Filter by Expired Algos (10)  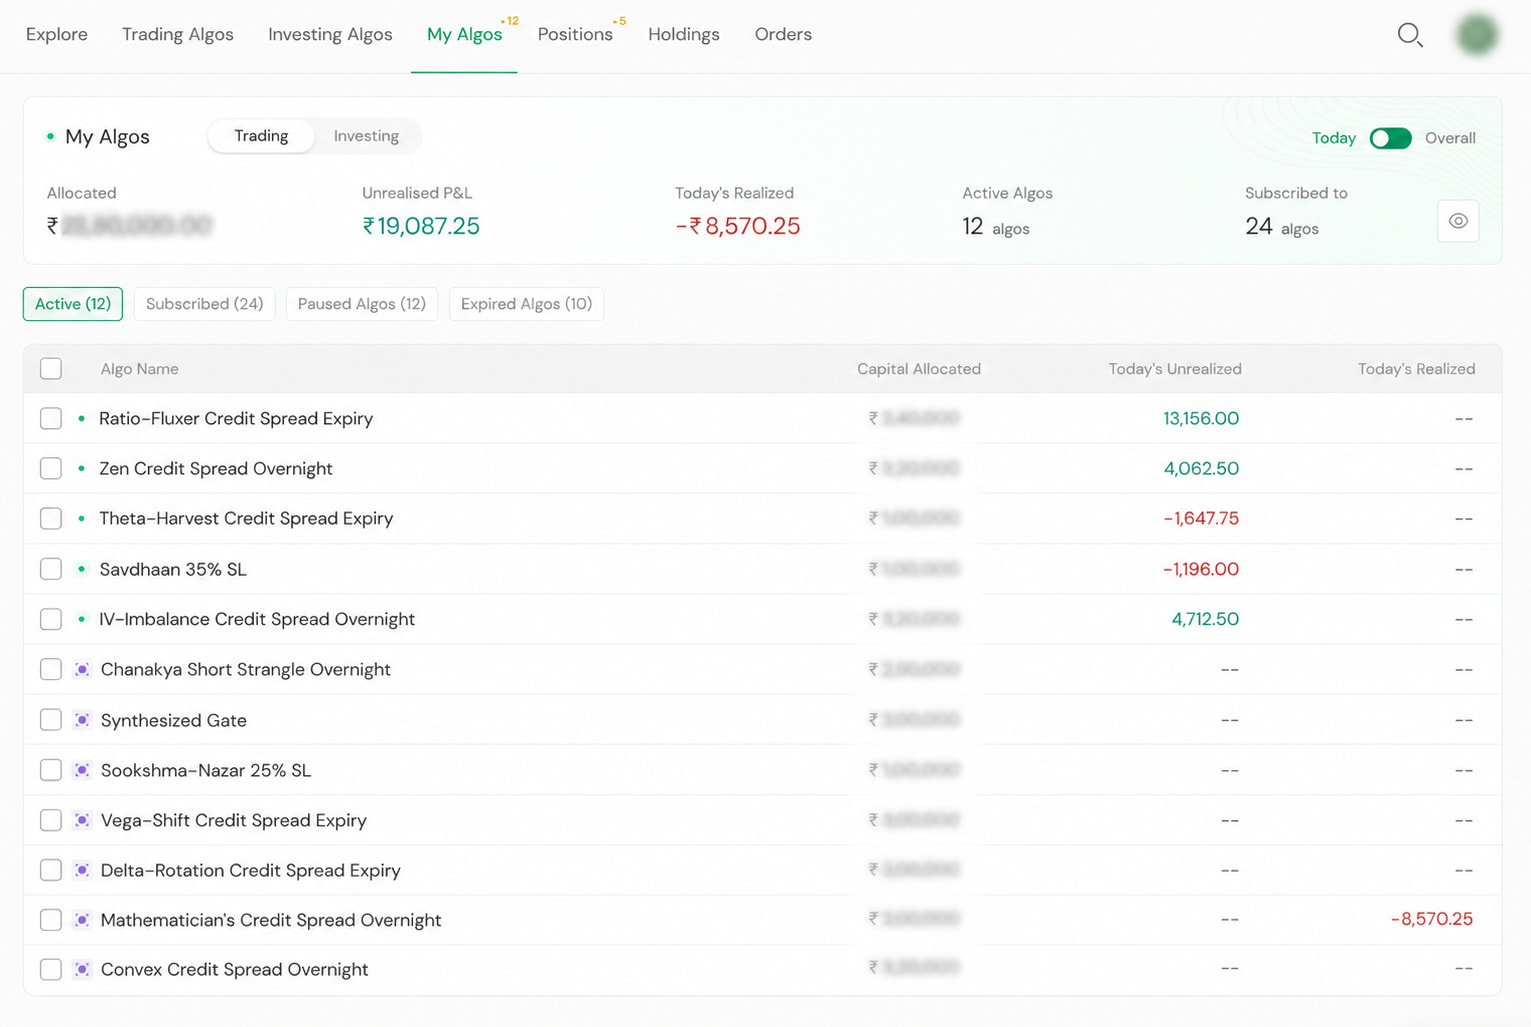click(526, 304)
